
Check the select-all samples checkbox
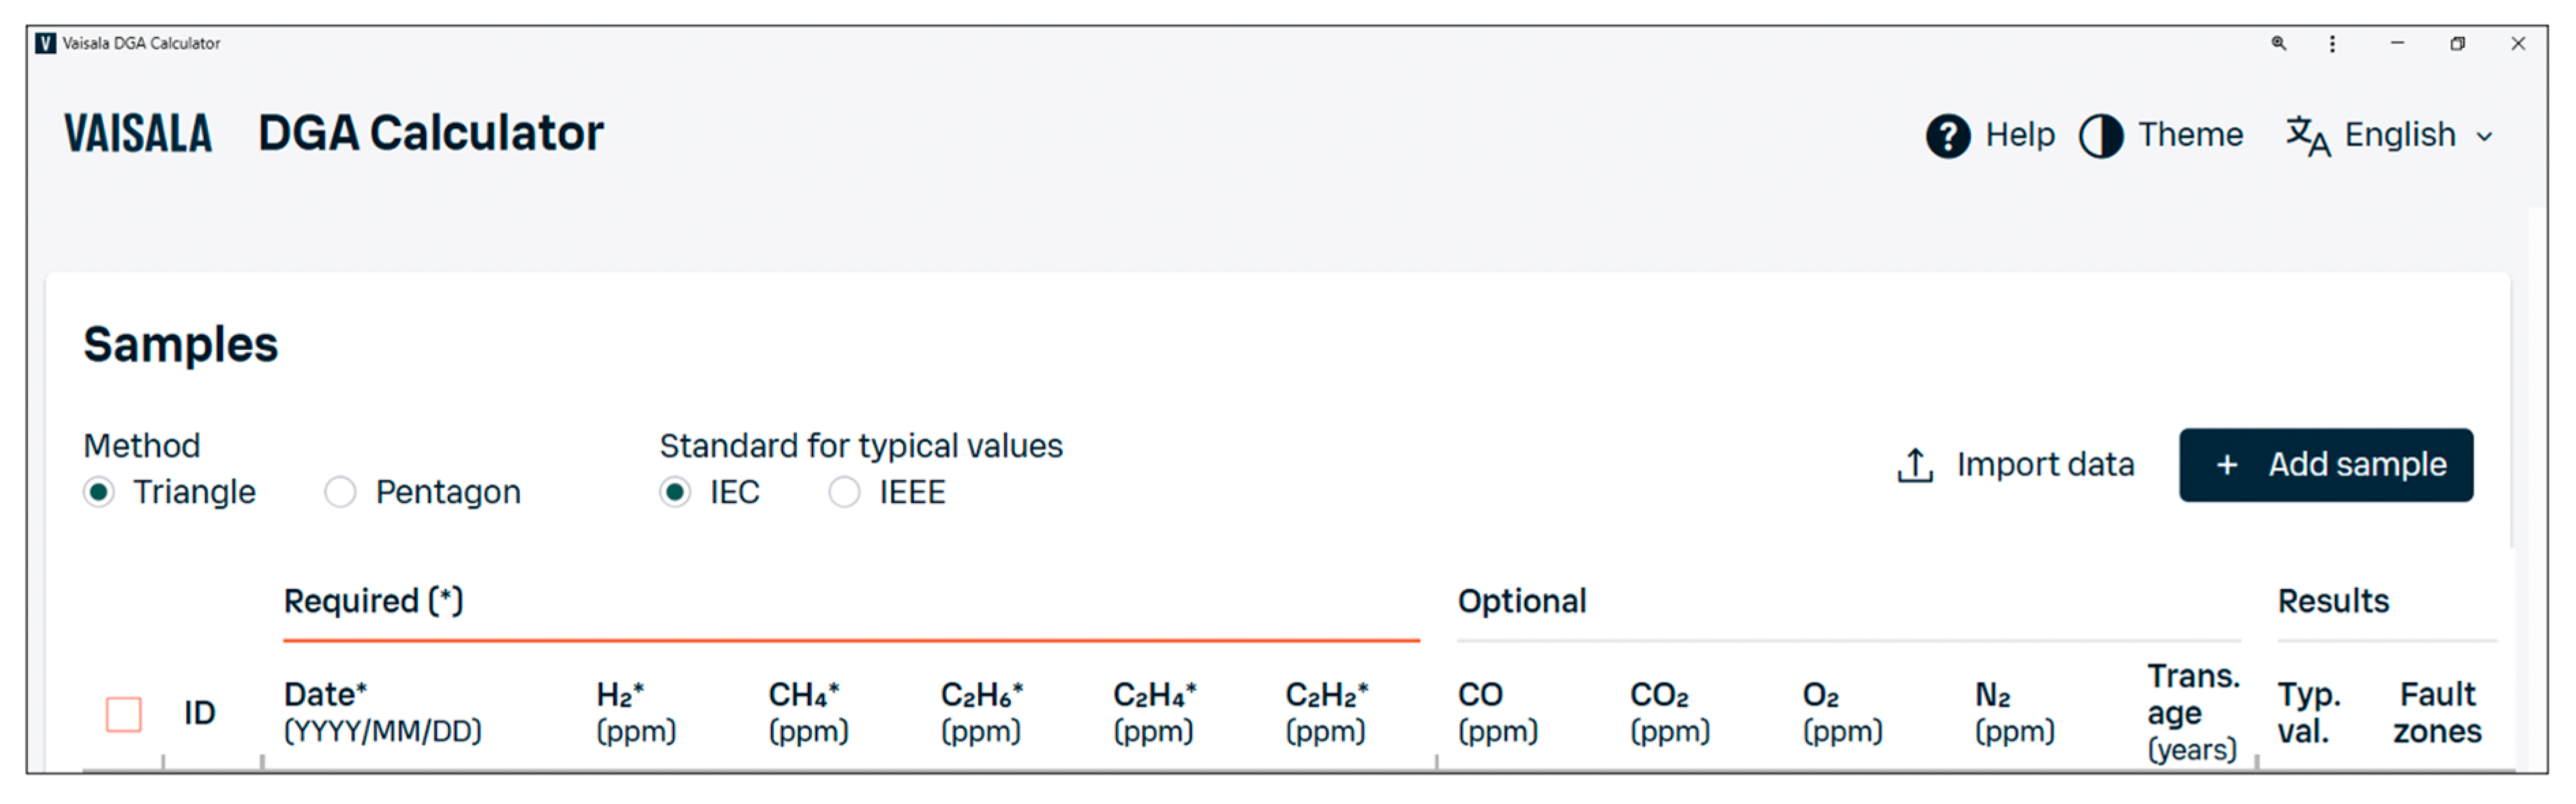(x=124, y=714)
